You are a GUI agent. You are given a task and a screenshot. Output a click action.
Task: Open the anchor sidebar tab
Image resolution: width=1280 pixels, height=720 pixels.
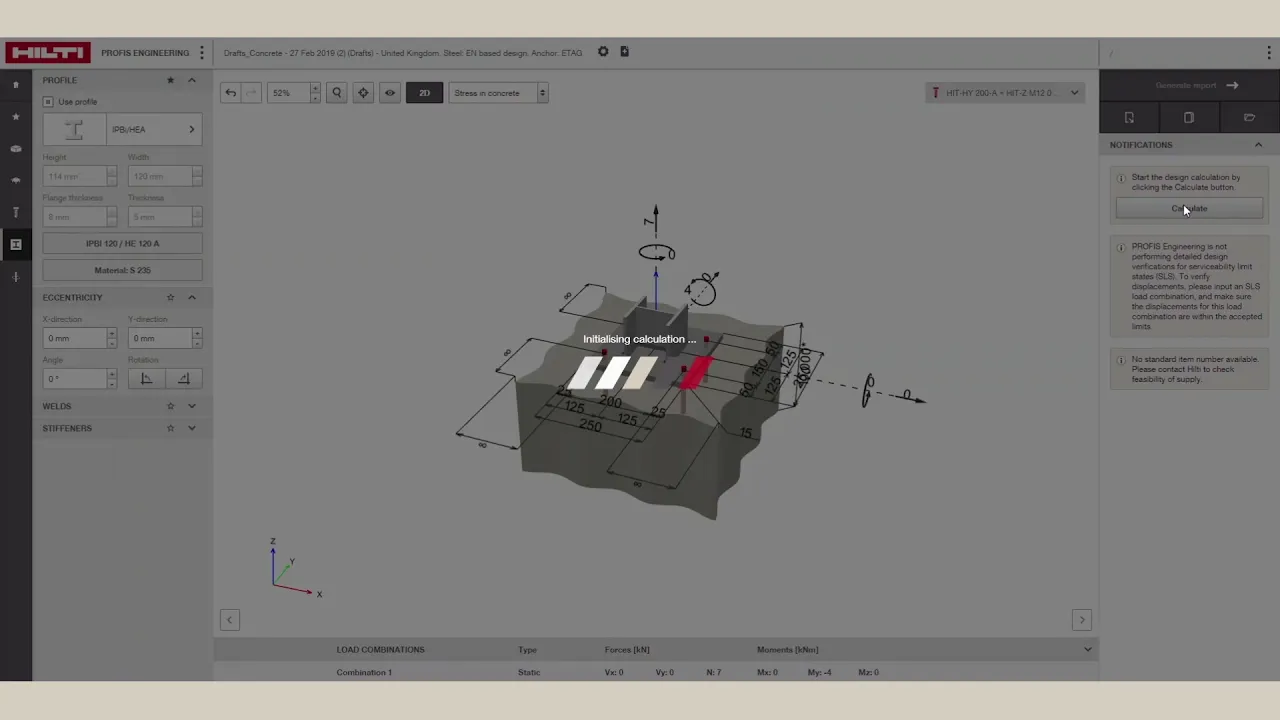16,213
